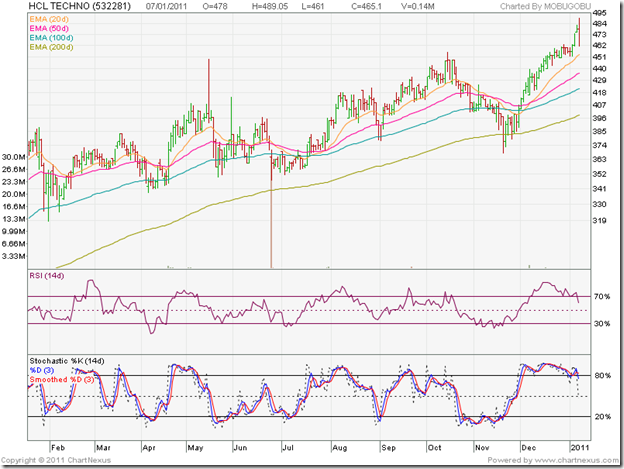Click the 30.0M volume axis label
Screen dimensions: 624x469
(14, 157)
